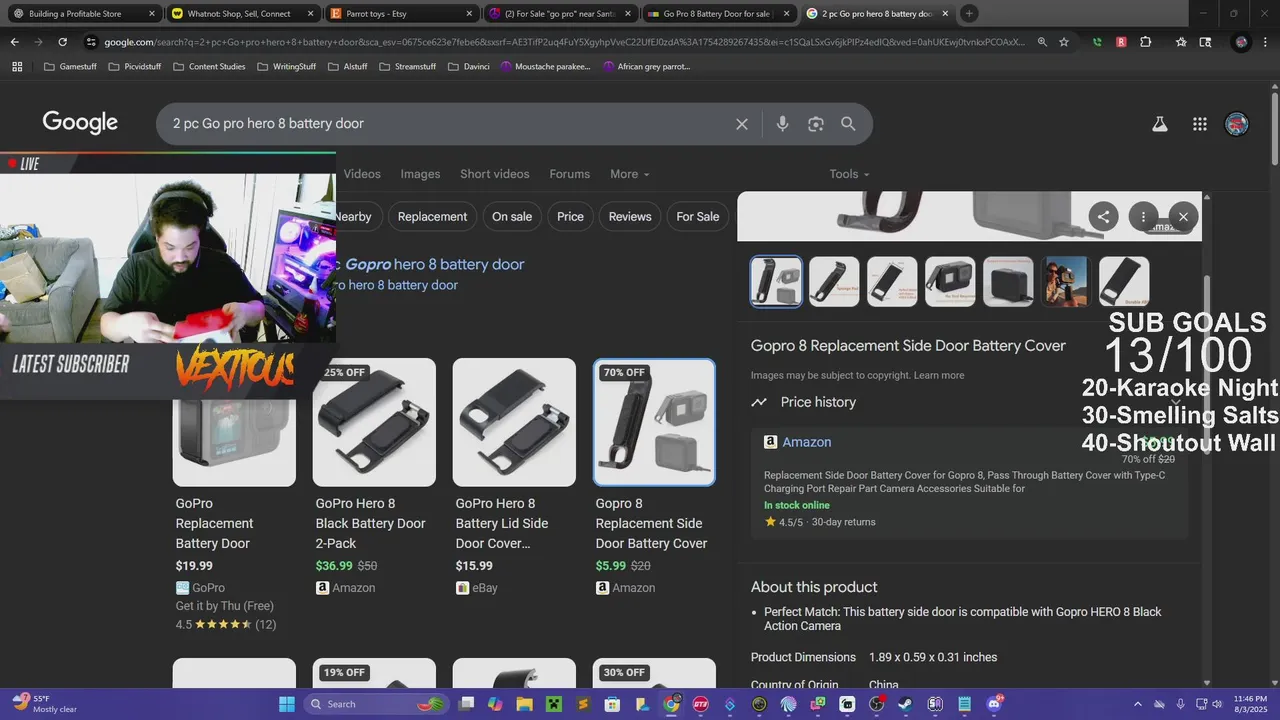
Task: Apply the On sale filter chip
Action: pyautogui.click(x=512, y=216)
